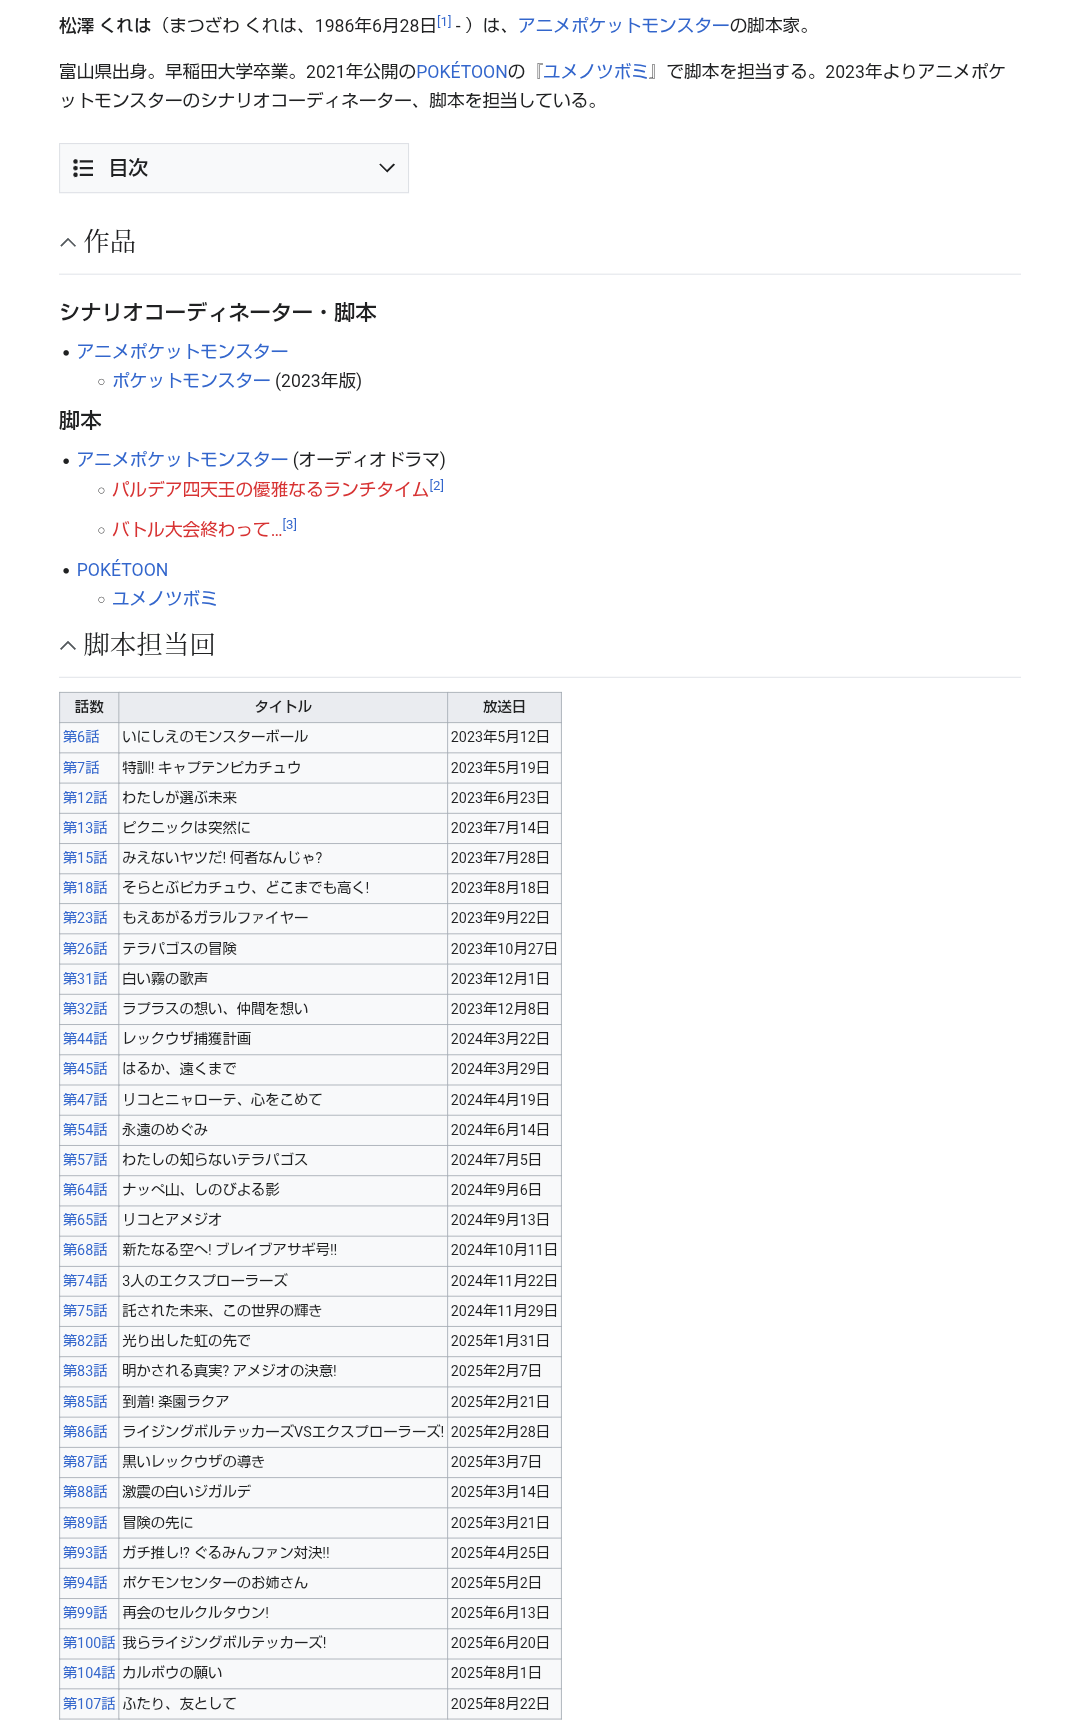Open 第107話 episode link
This screenshot has width=1080, height=1728.
click(89, 1704)
